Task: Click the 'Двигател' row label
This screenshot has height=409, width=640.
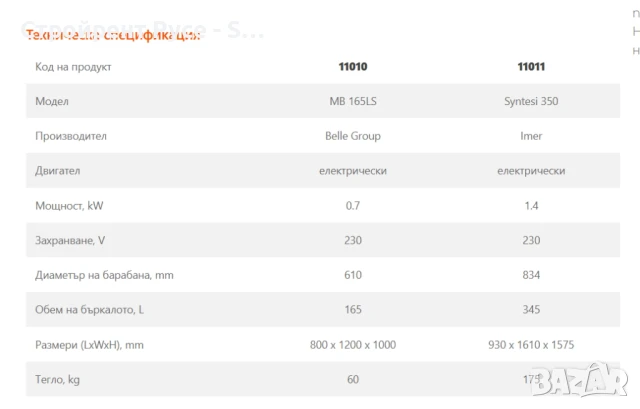Action: [58, 171]
